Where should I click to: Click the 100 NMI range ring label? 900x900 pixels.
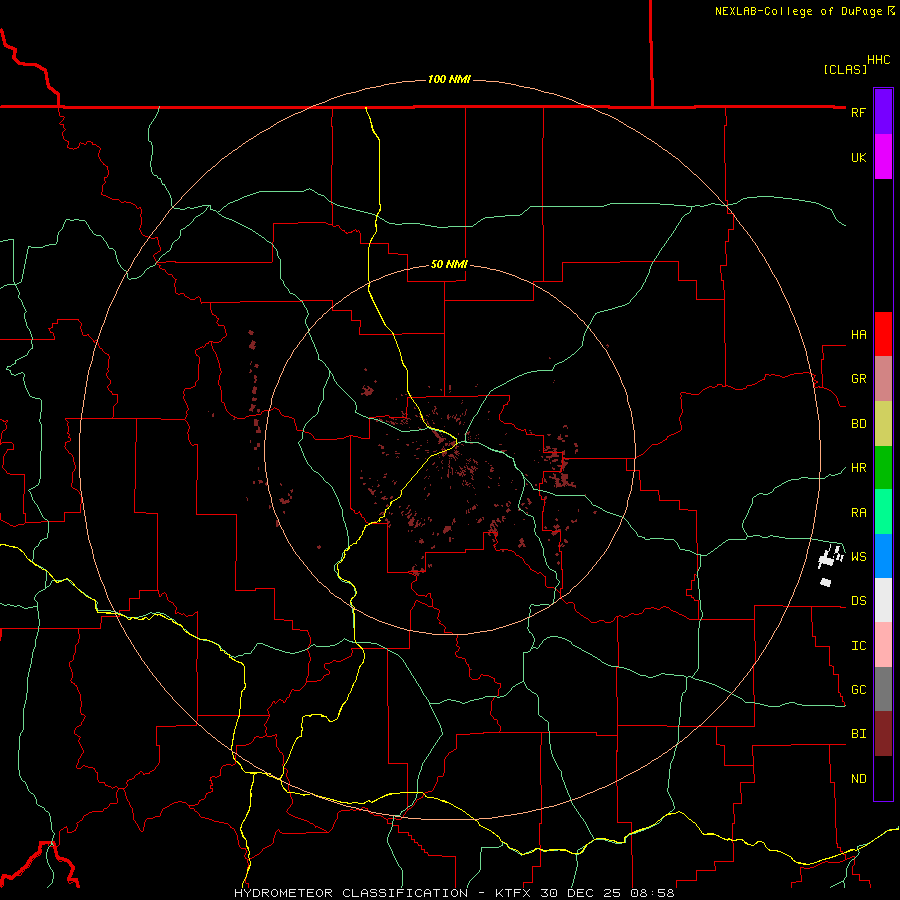point(449,79)
